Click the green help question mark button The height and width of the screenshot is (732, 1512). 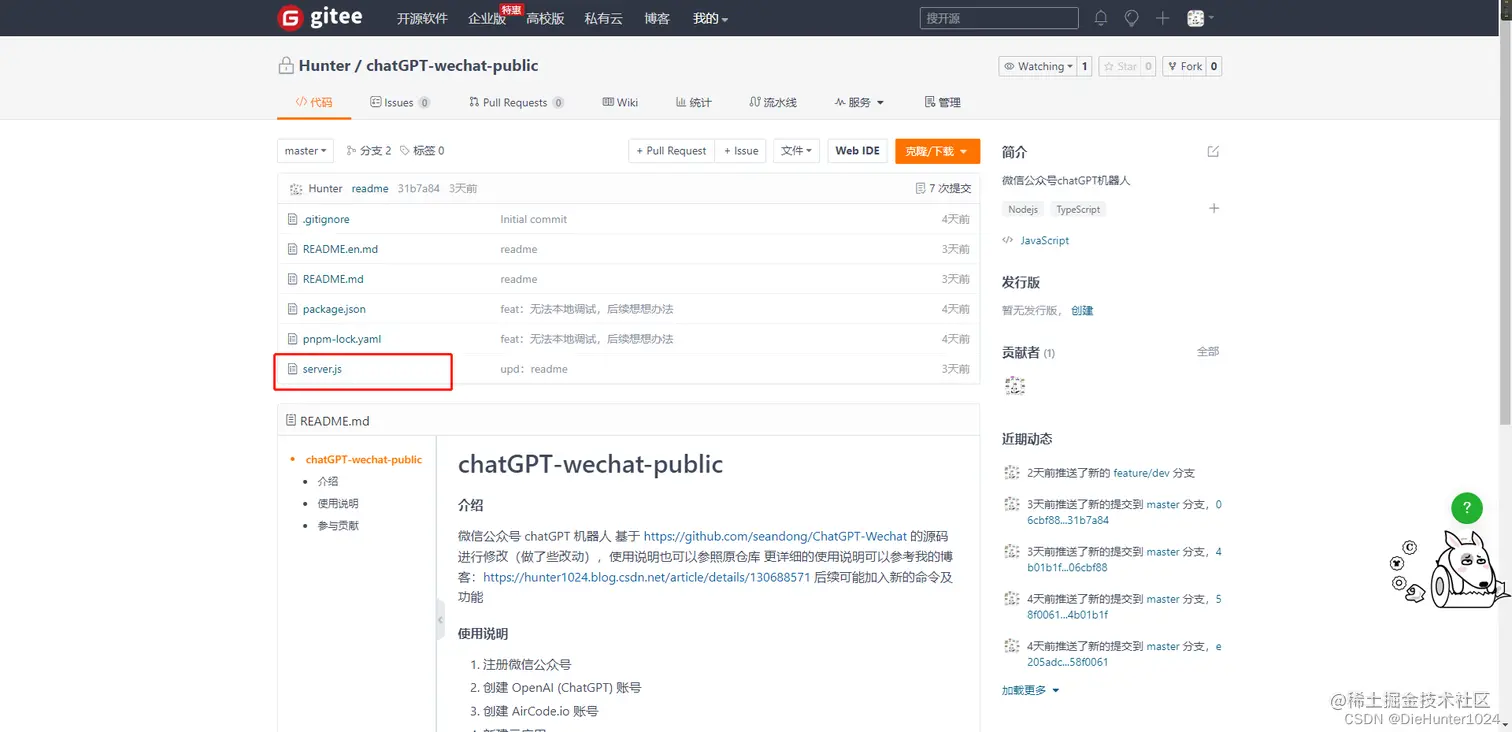tap(1466, 508)
